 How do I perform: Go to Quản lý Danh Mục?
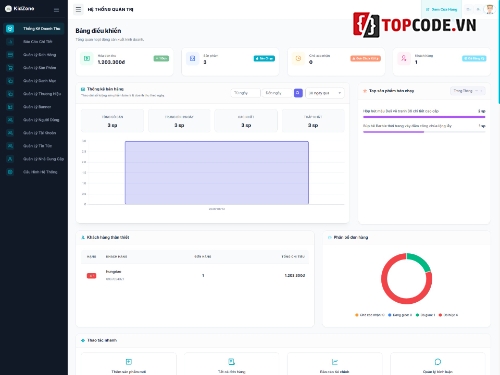coord(34,81)
